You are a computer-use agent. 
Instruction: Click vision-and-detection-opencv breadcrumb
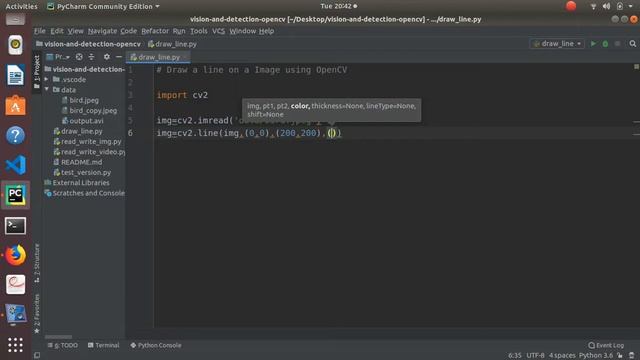point(88,44)
